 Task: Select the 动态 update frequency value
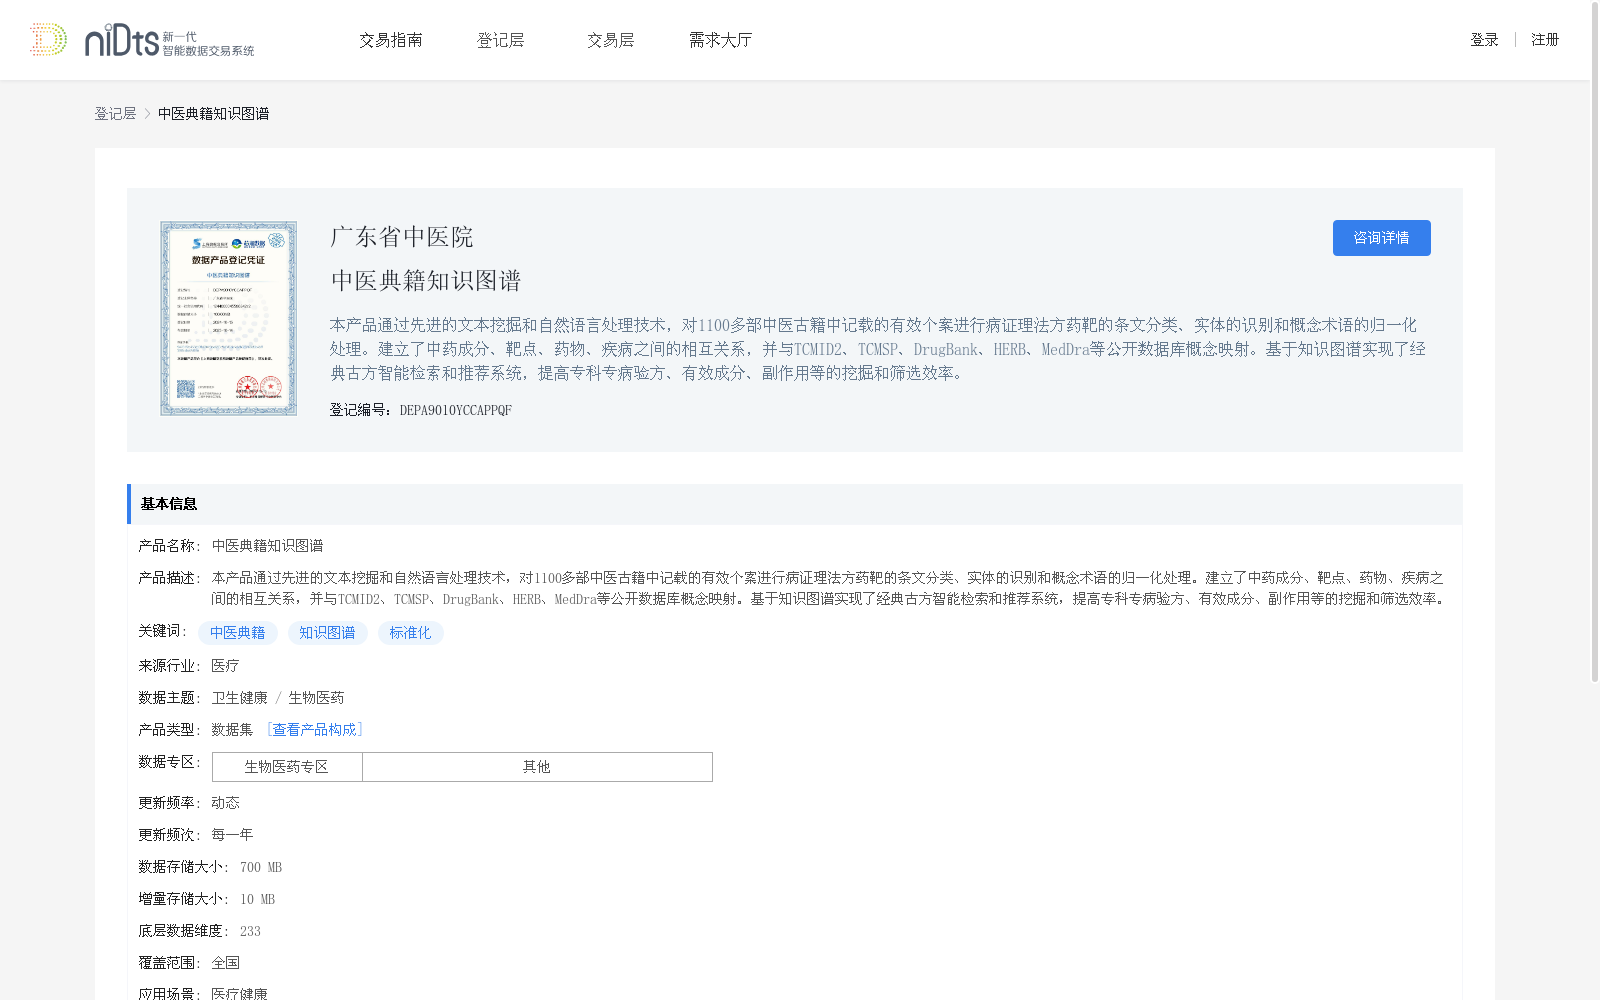pos(226,803)
